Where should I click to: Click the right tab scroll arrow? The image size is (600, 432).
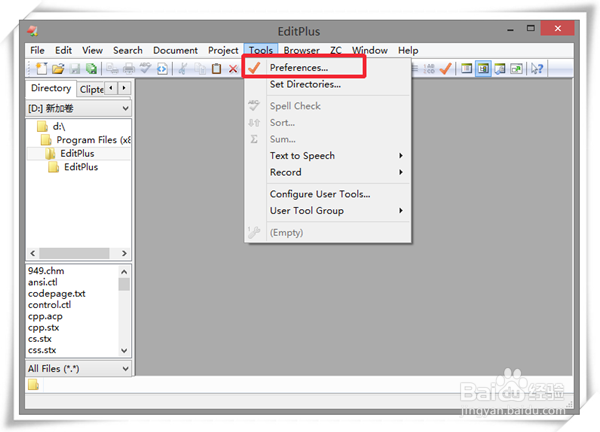click(124, 88)
